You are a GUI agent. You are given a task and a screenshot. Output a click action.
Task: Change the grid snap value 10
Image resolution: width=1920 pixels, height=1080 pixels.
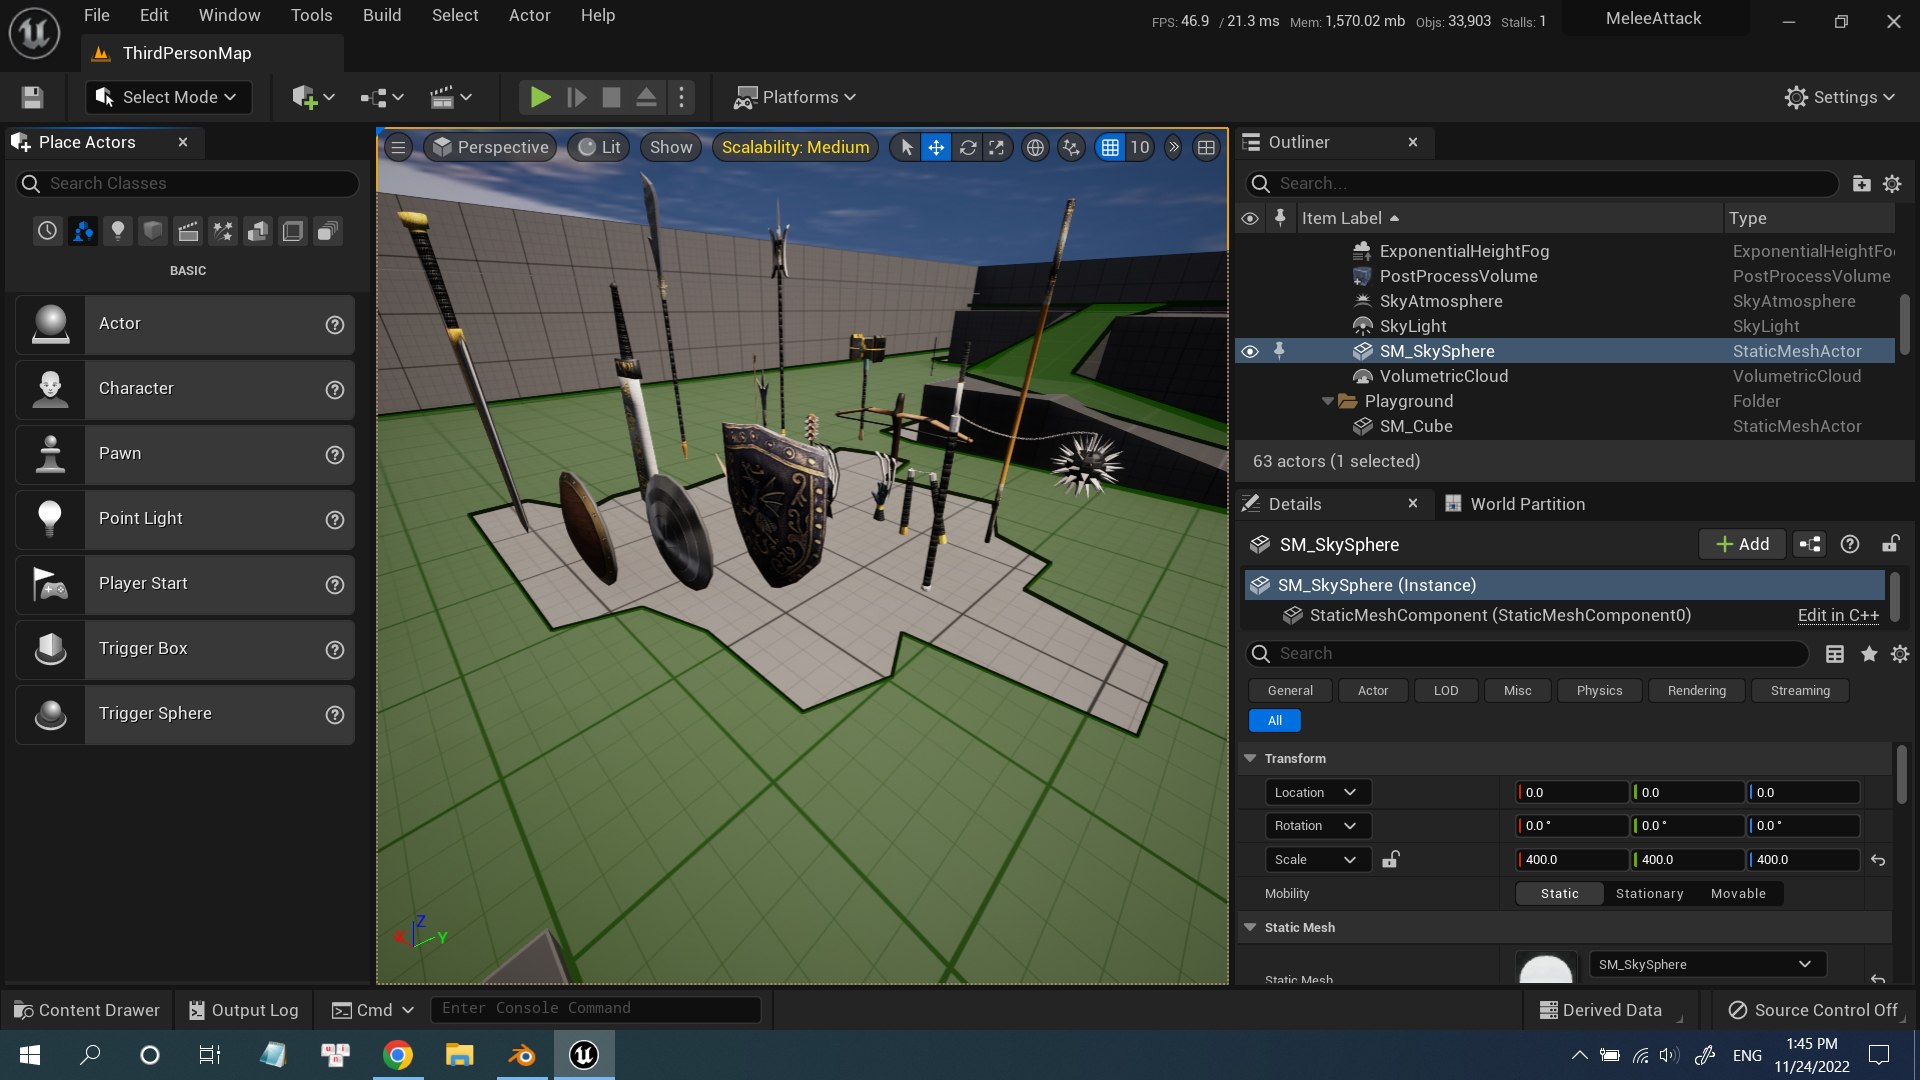pyautogui.click(x=1140, y=147)
